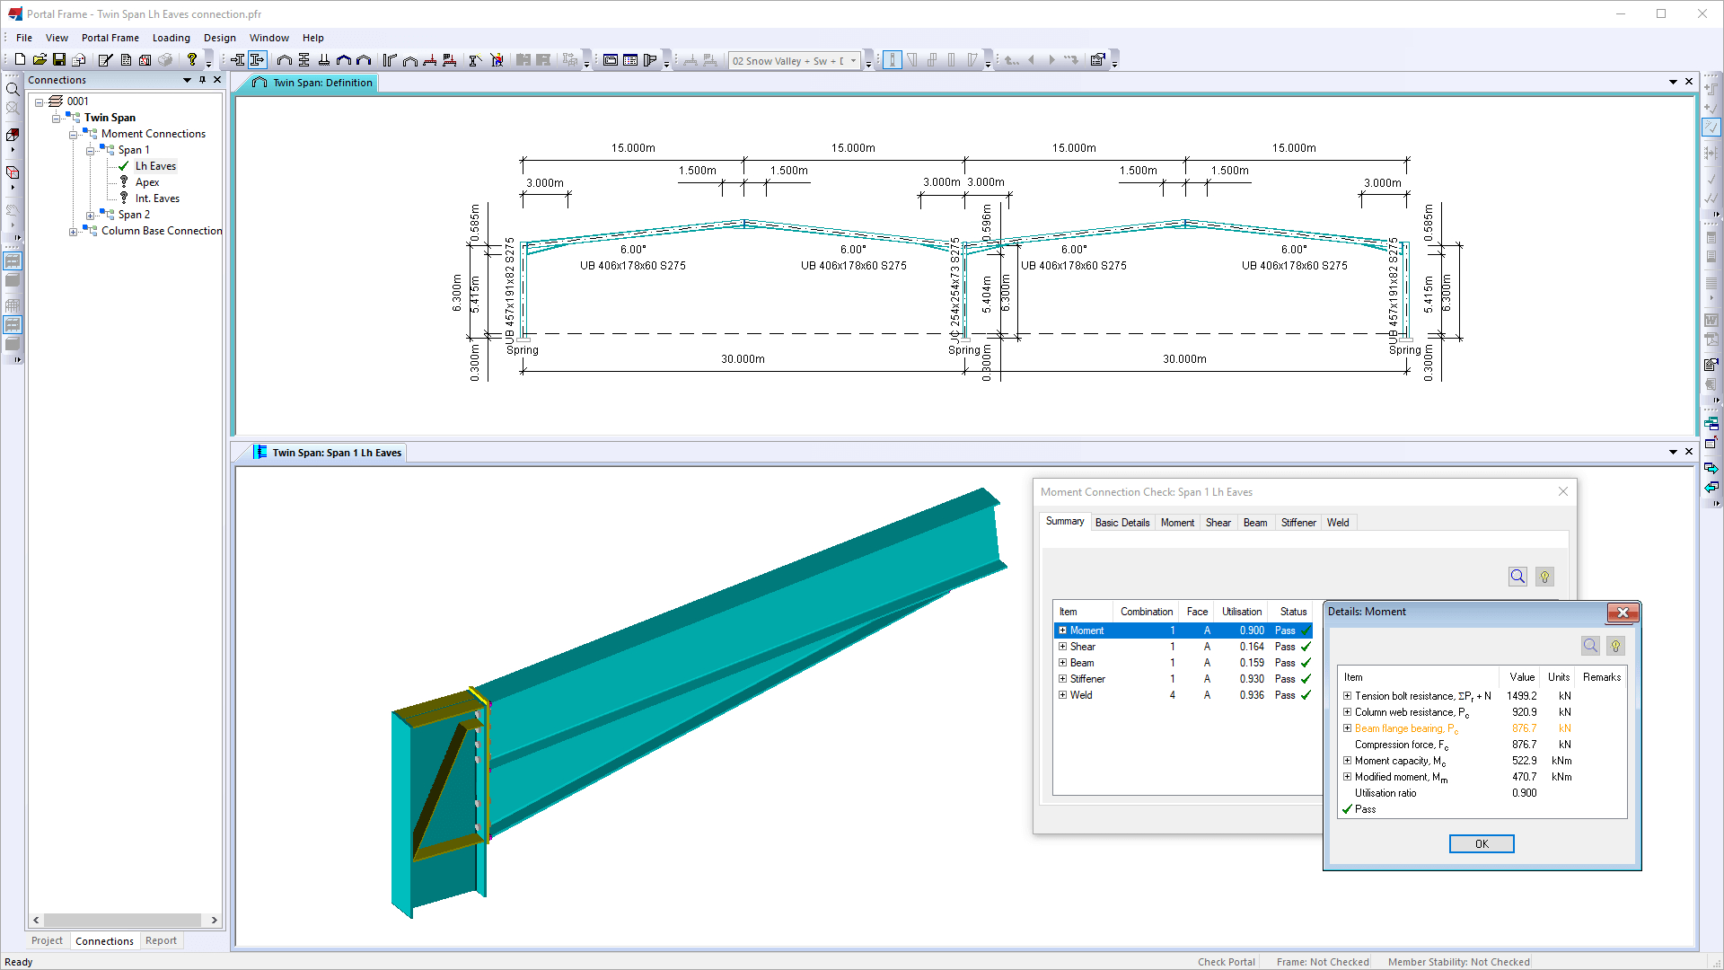Open the single window view icon
This screenshot has height=970, width=1724.
[610, 60]
